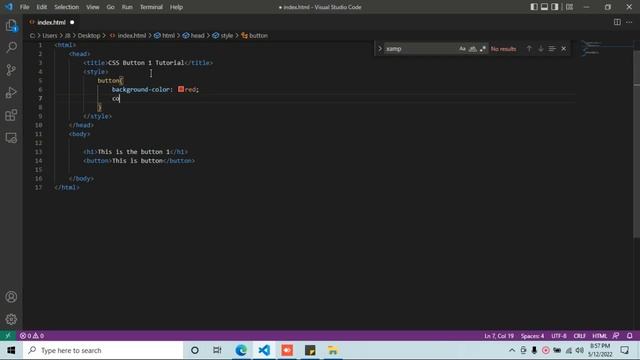Click HTML language mode in status bar
The image size is (640, 360).
[x=600, y=336]
